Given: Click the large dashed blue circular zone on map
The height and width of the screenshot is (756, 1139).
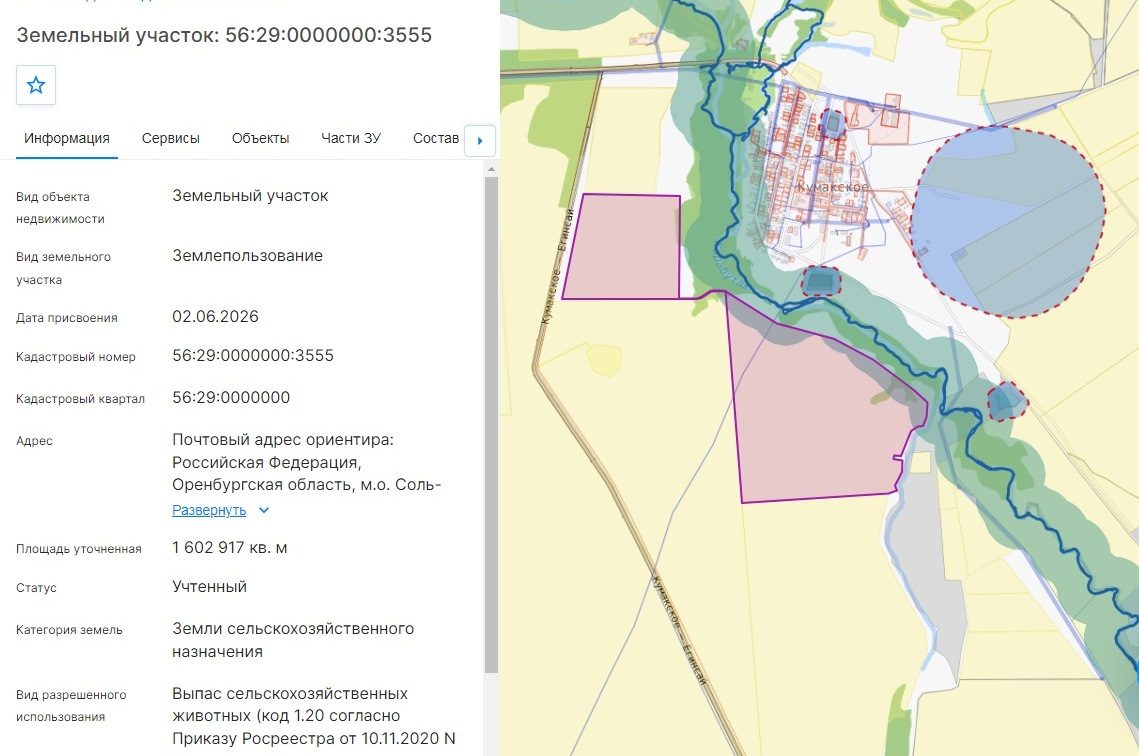Looking at the screenshot, I should [x=1008, y=221].
